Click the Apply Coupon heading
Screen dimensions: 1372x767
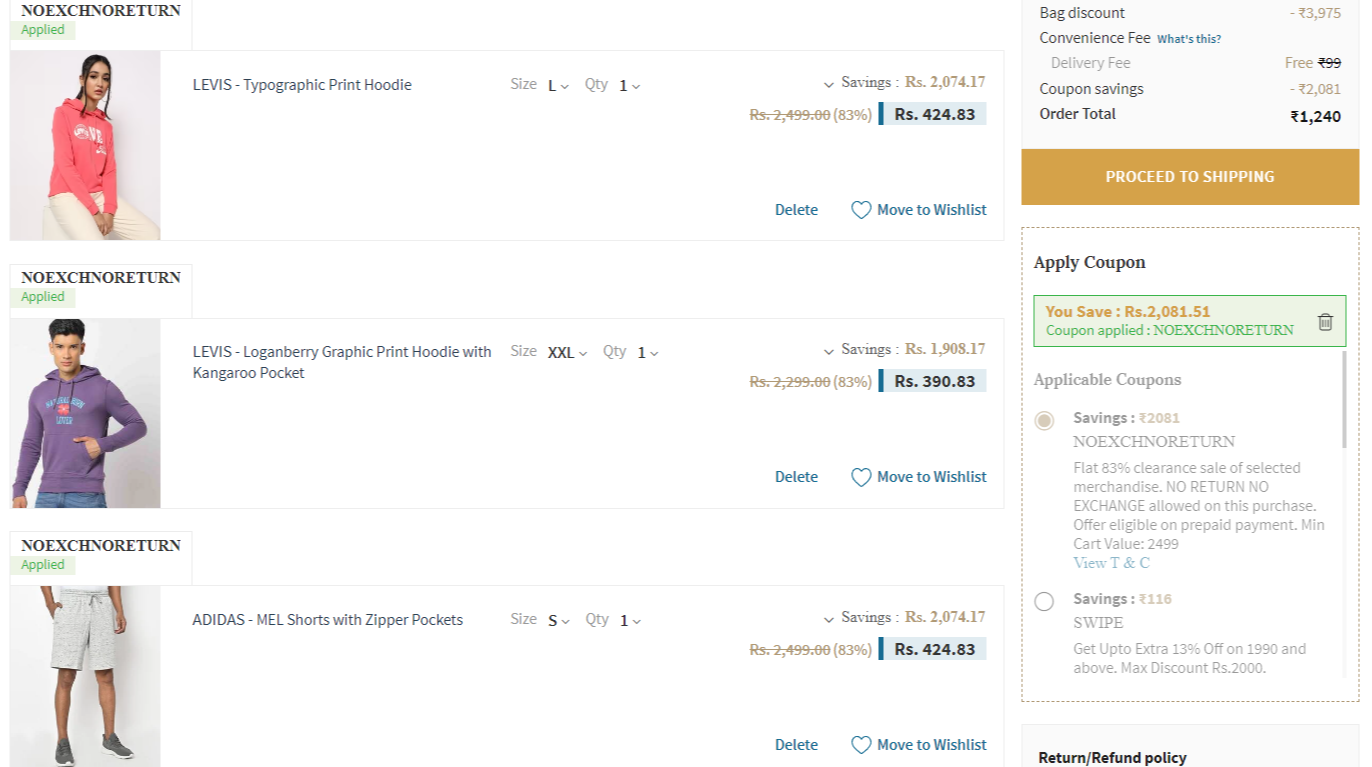[1089, 262]
